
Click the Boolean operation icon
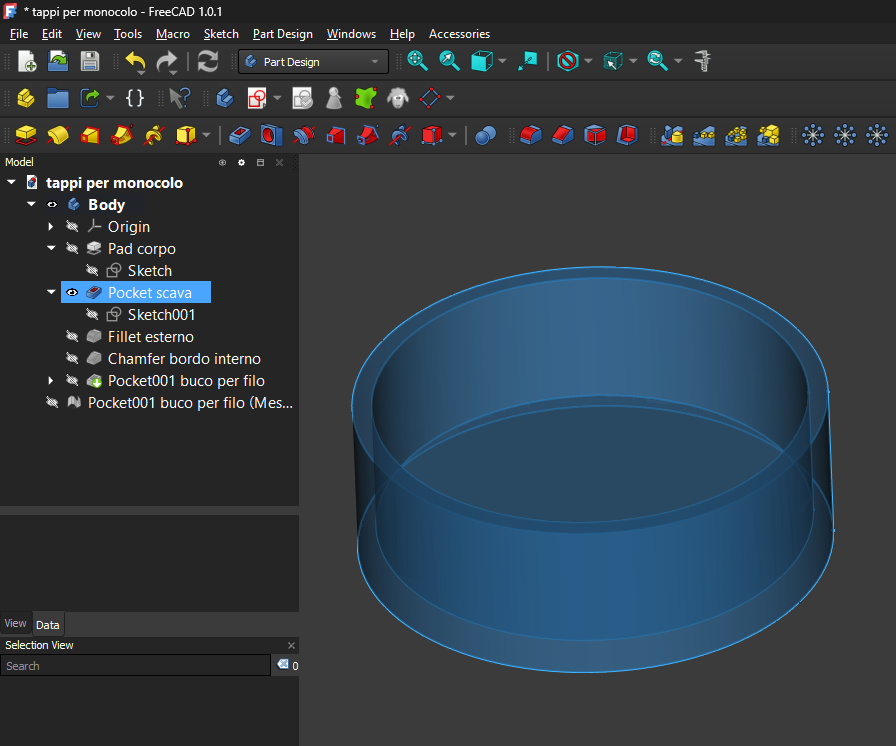tap(486, 135)
